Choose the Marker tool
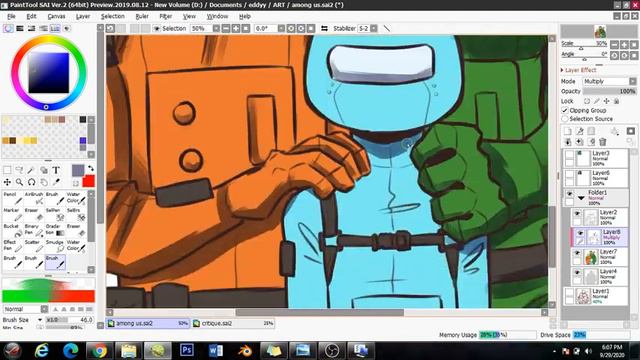 pos(13,214)
